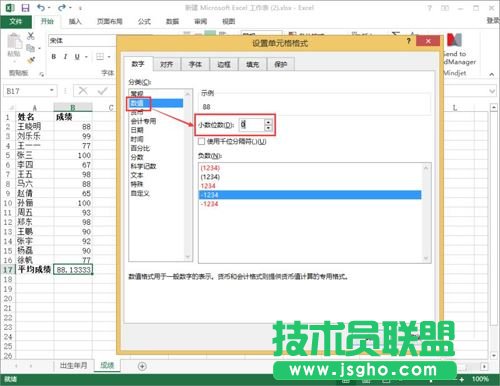Click the formula bar confirm checkmark icon

click(103, 91)
